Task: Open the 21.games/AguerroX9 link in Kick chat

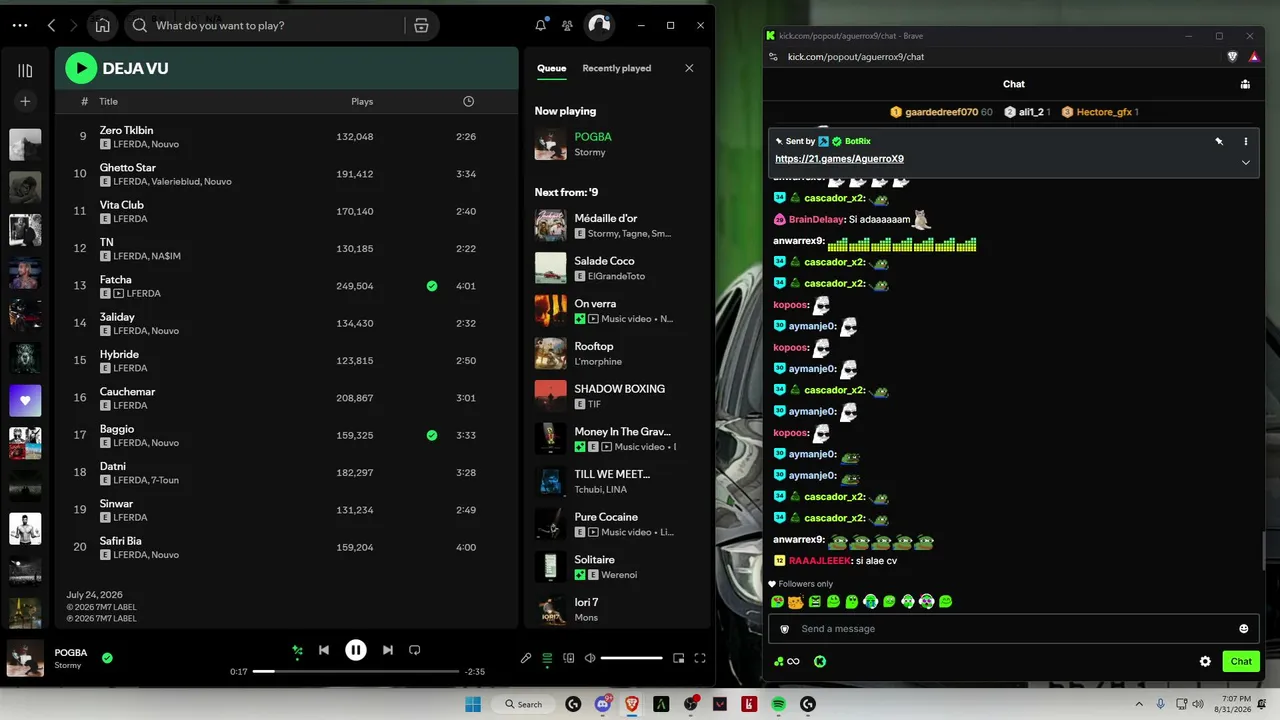Action: [x=840, y=159]
